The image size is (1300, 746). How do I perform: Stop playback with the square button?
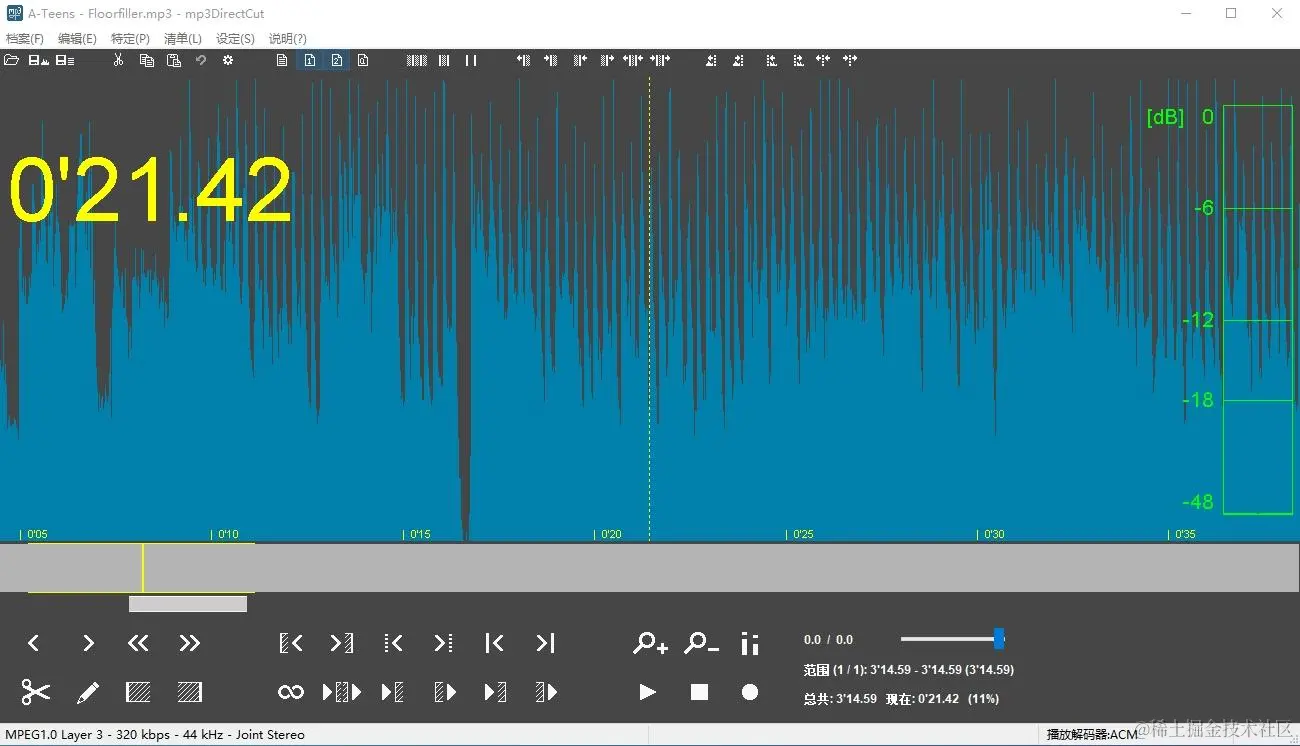coord(699,692)
